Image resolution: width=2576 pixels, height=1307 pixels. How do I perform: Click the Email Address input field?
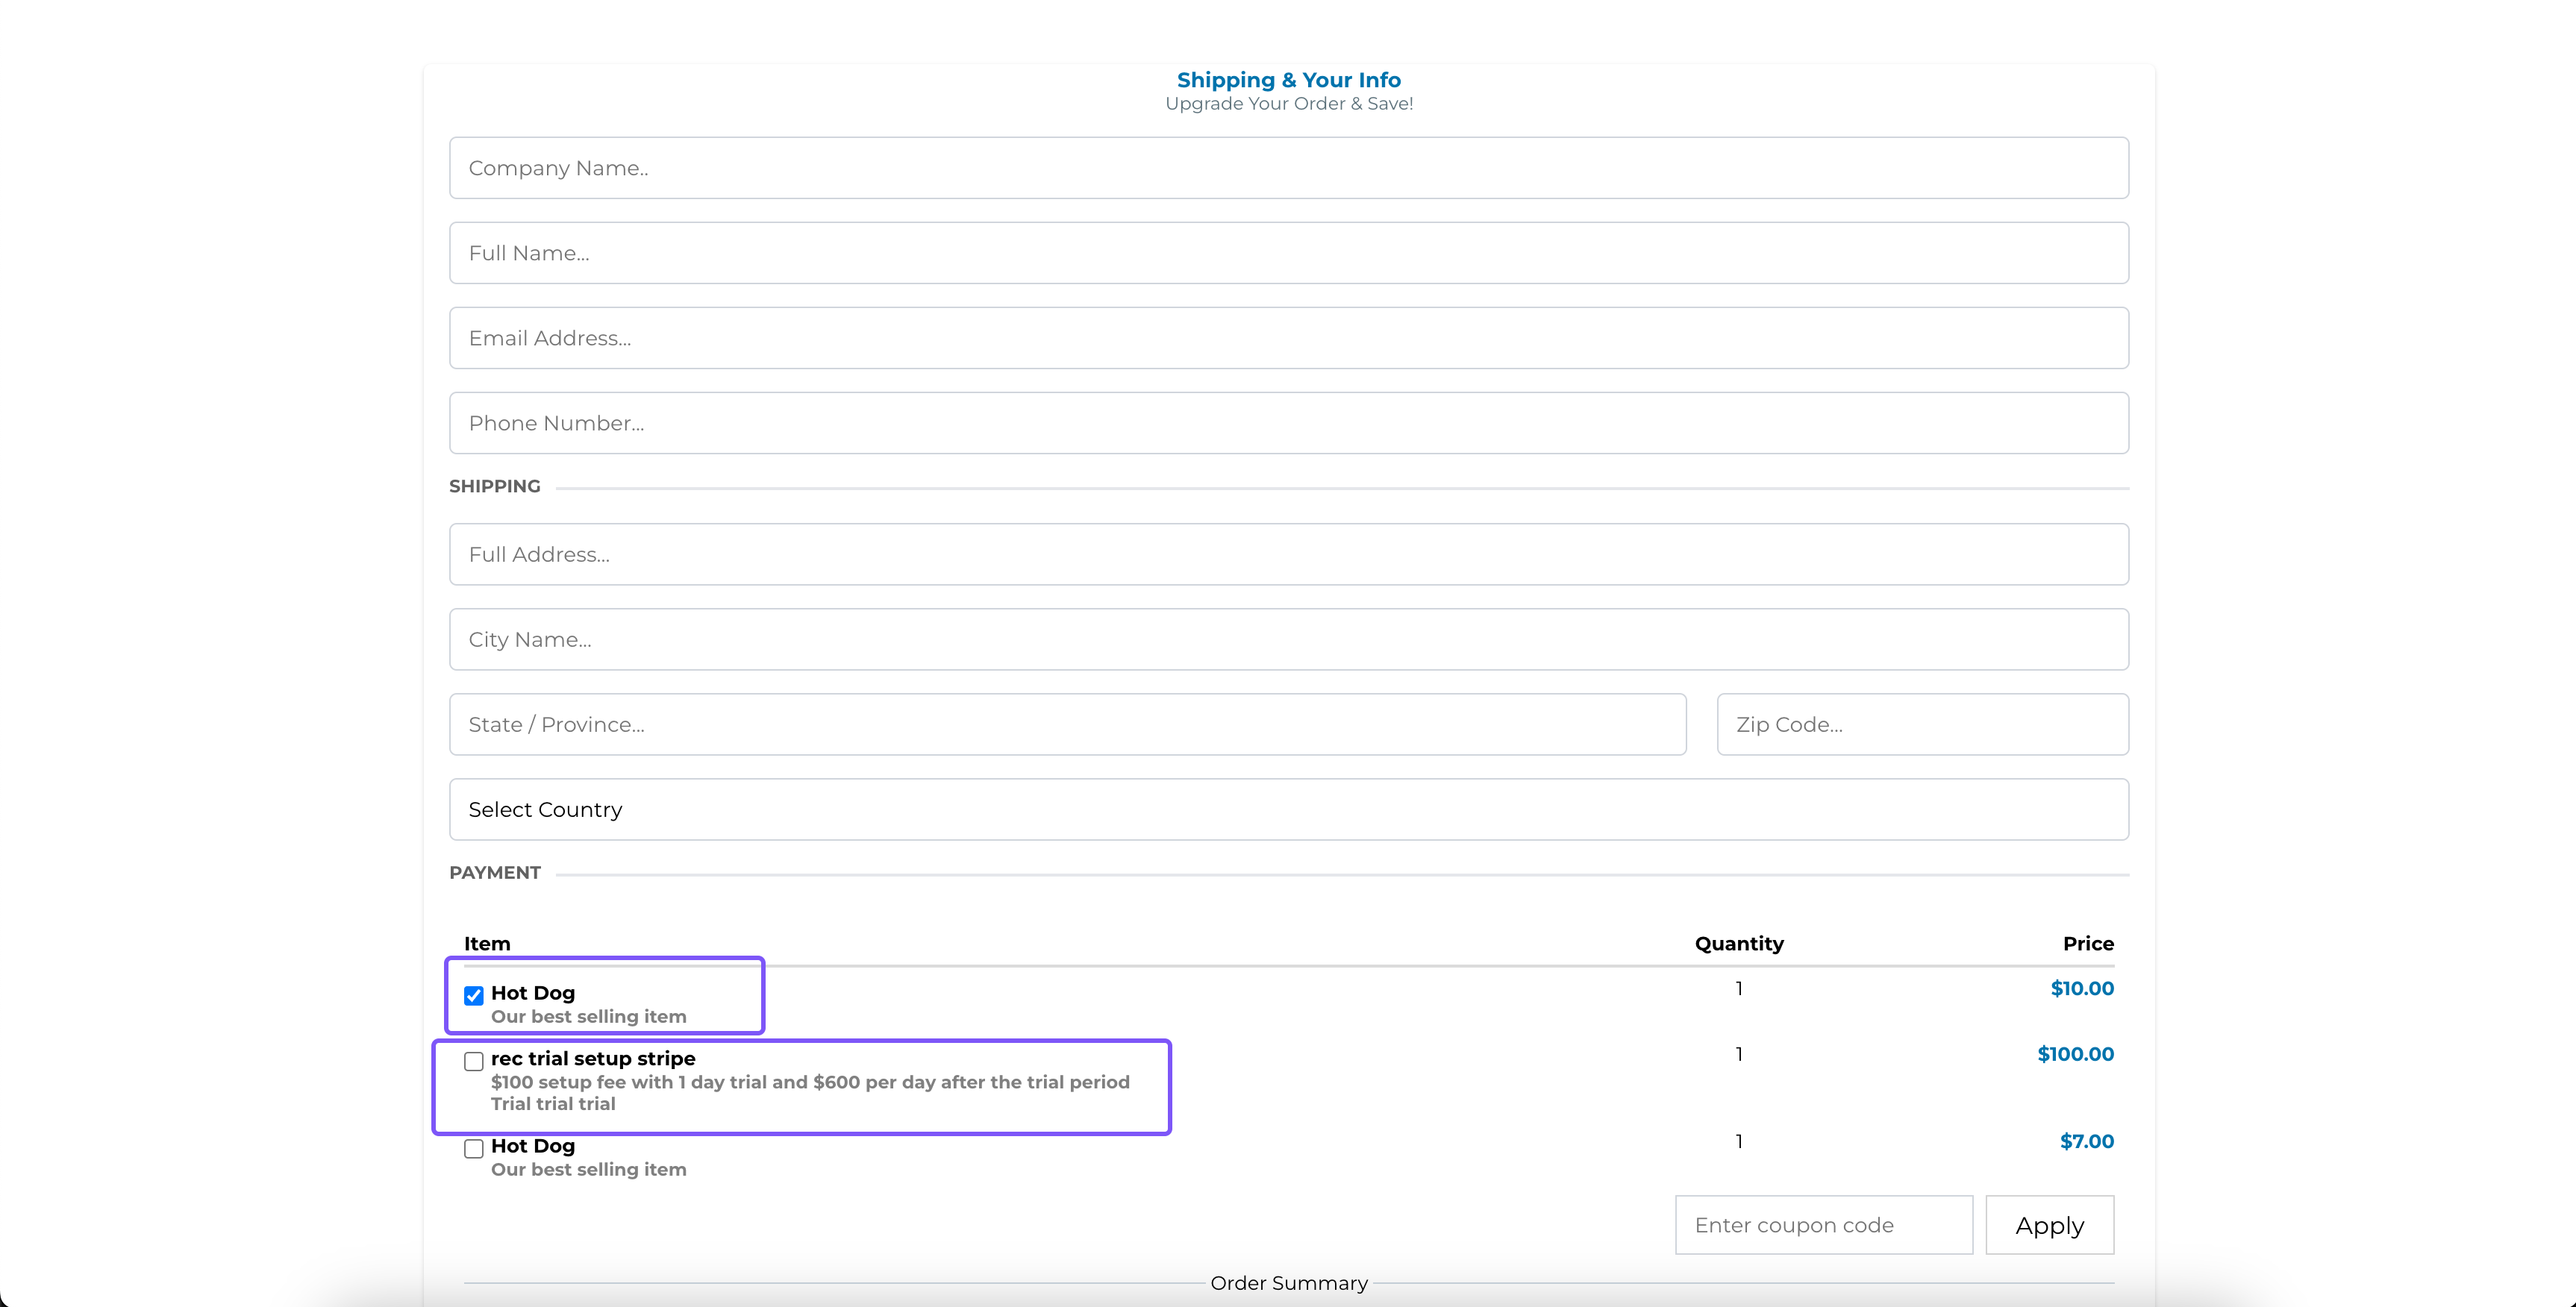point(1288,338)
